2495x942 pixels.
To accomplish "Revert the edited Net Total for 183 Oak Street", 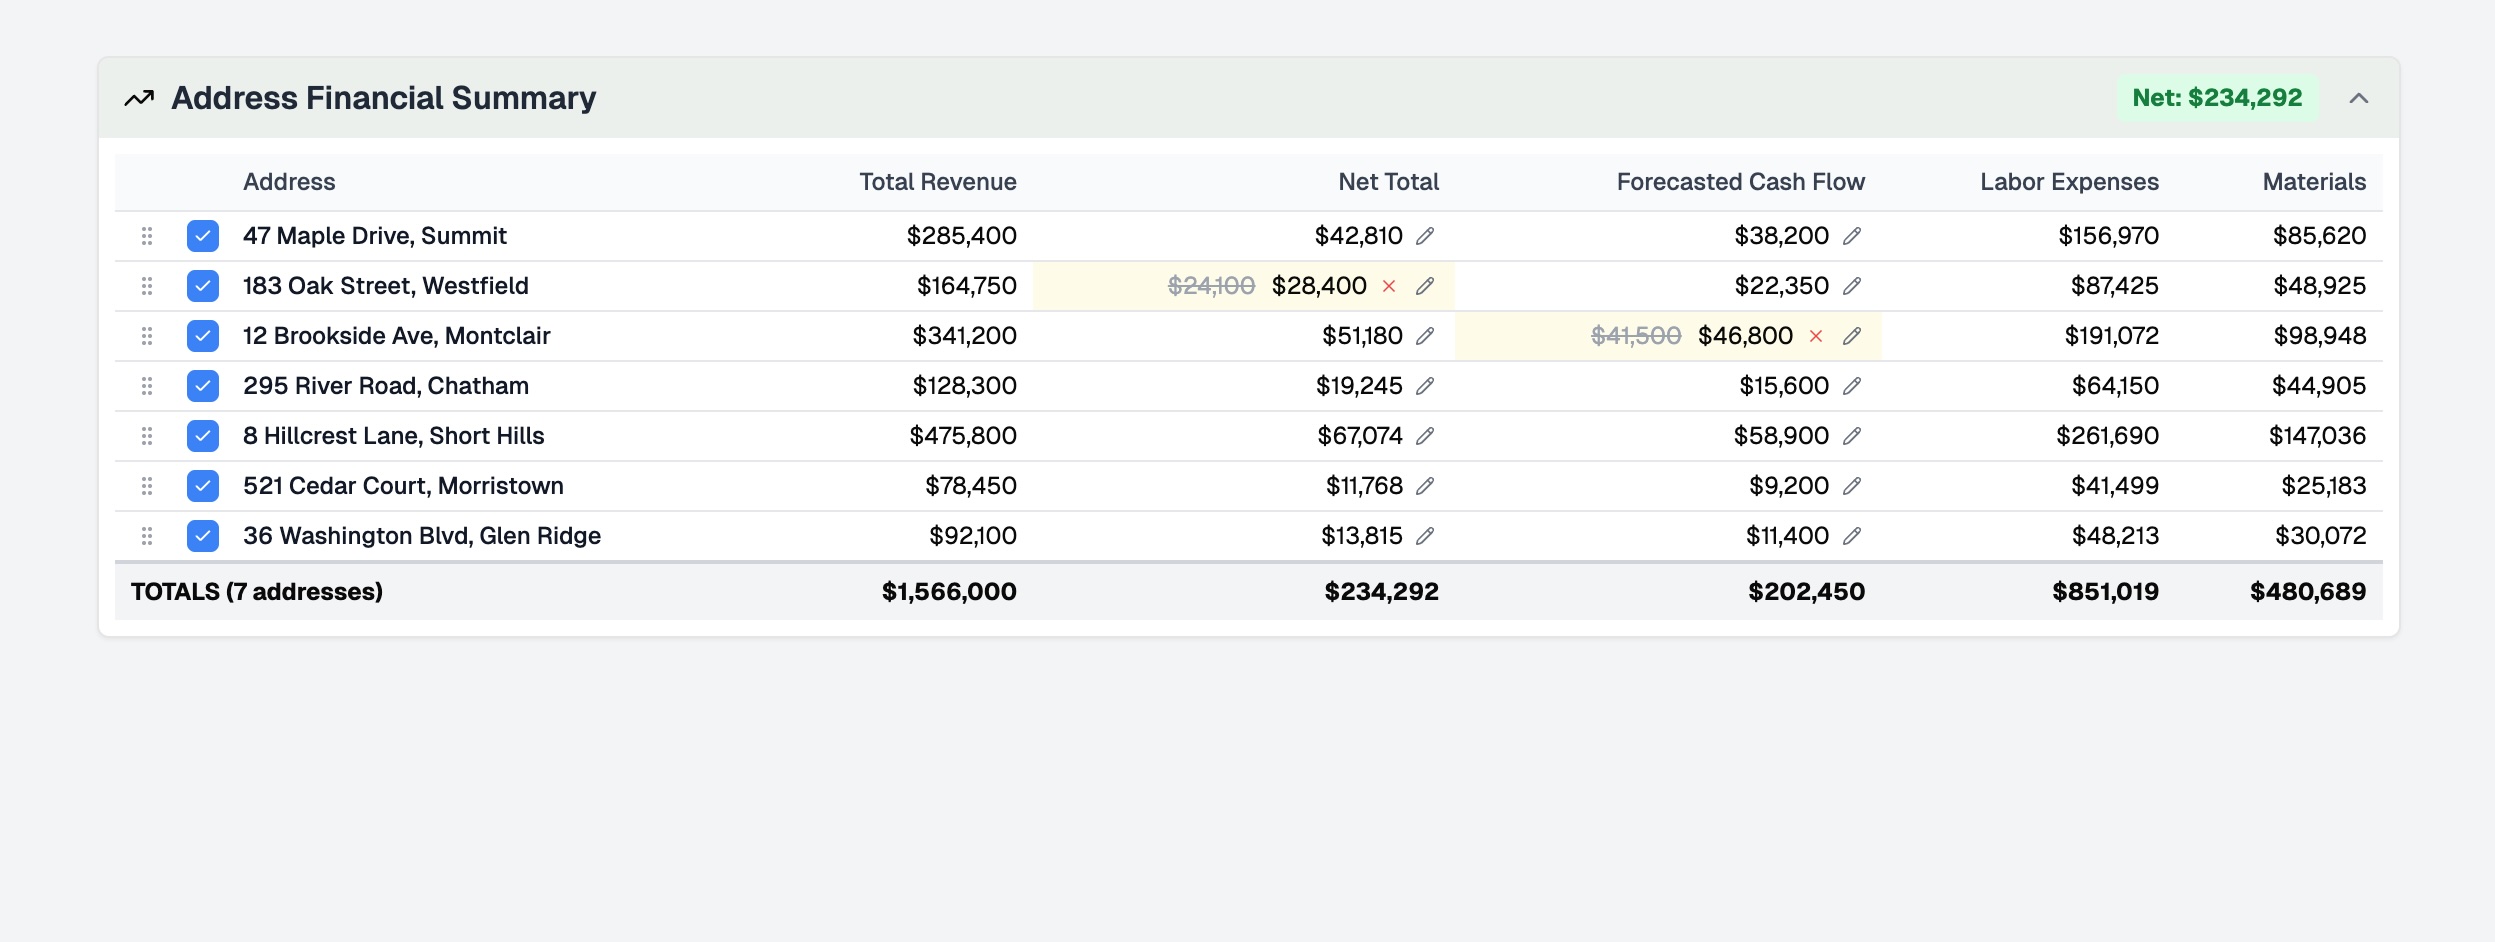I will click(x=1389, y=286).
